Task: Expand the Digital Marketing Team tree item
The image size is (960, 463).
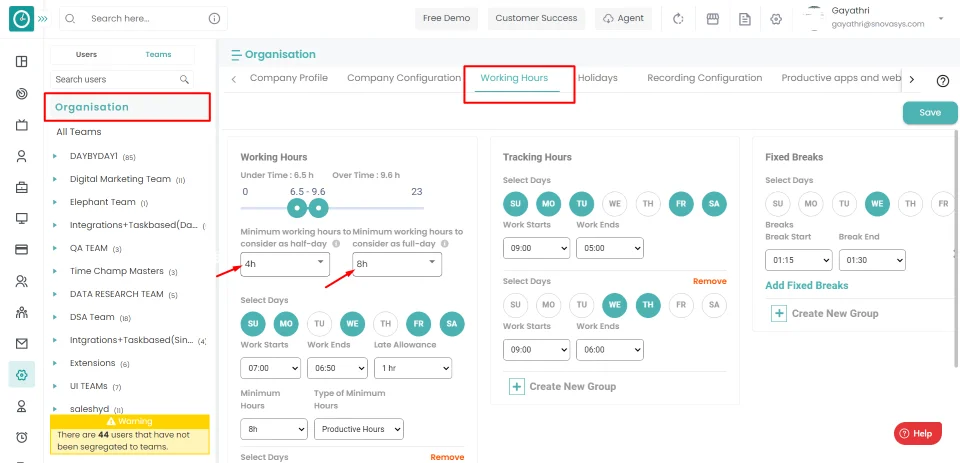Action: pos(55,179)
